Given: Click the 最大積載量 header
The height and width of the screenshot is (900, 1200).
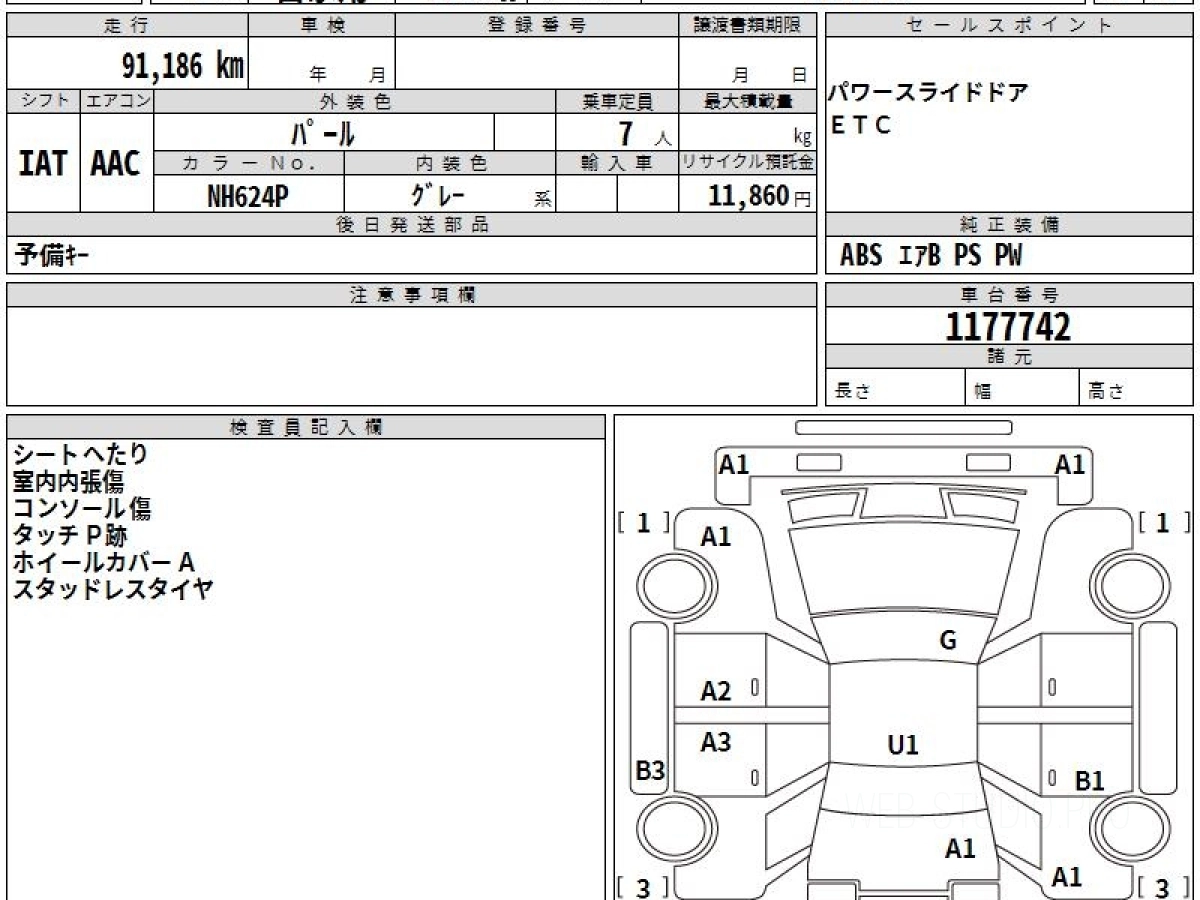Looking at the screenshot, I should [x=748, y=101].
